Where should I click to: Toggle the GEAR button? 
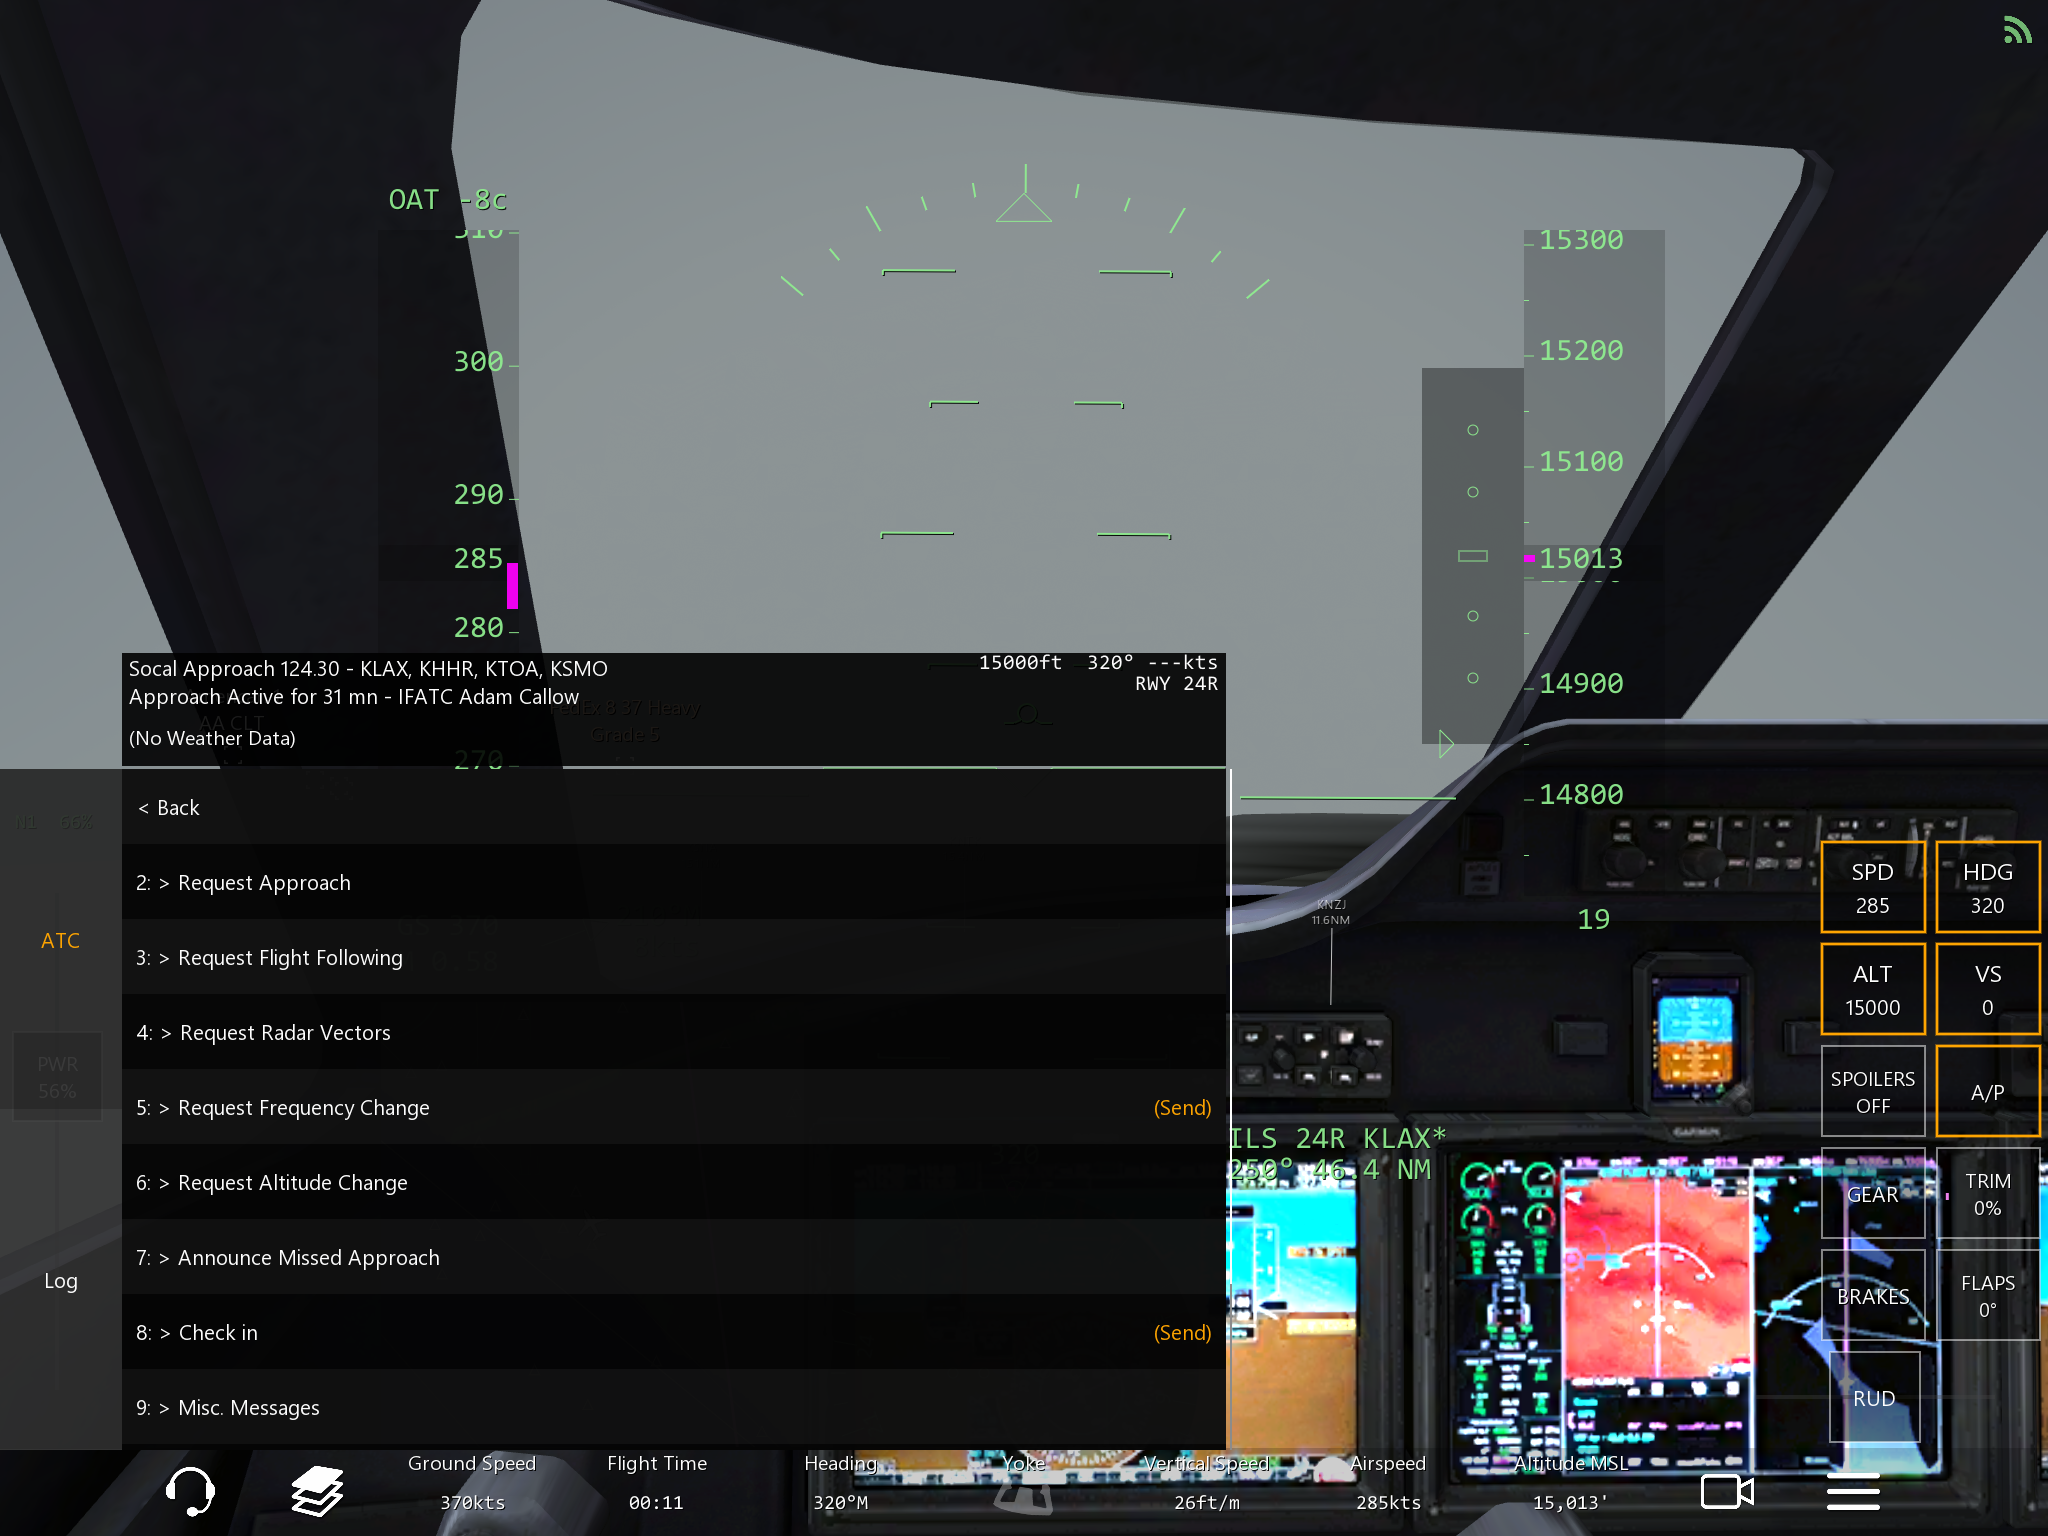point(1872,1194)
